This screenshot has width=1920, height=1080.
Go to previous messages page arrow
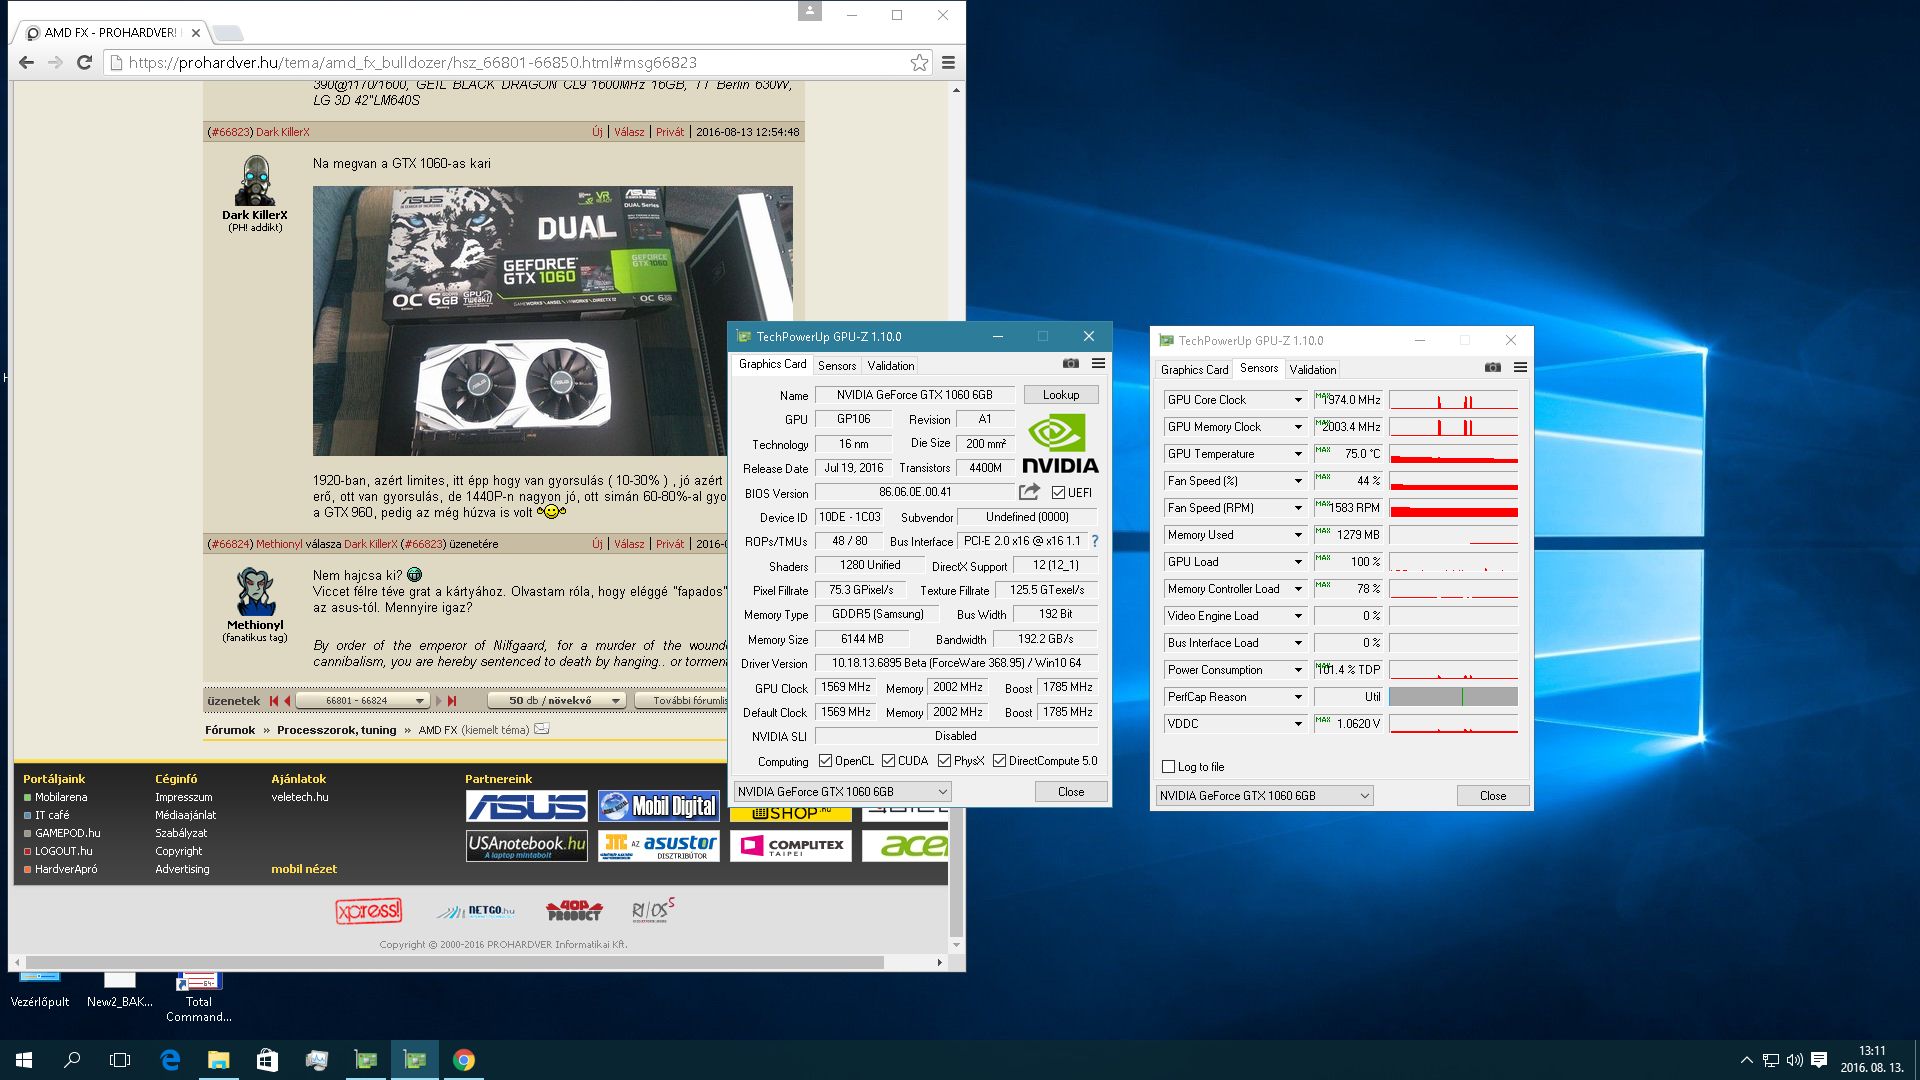[287, 701]
